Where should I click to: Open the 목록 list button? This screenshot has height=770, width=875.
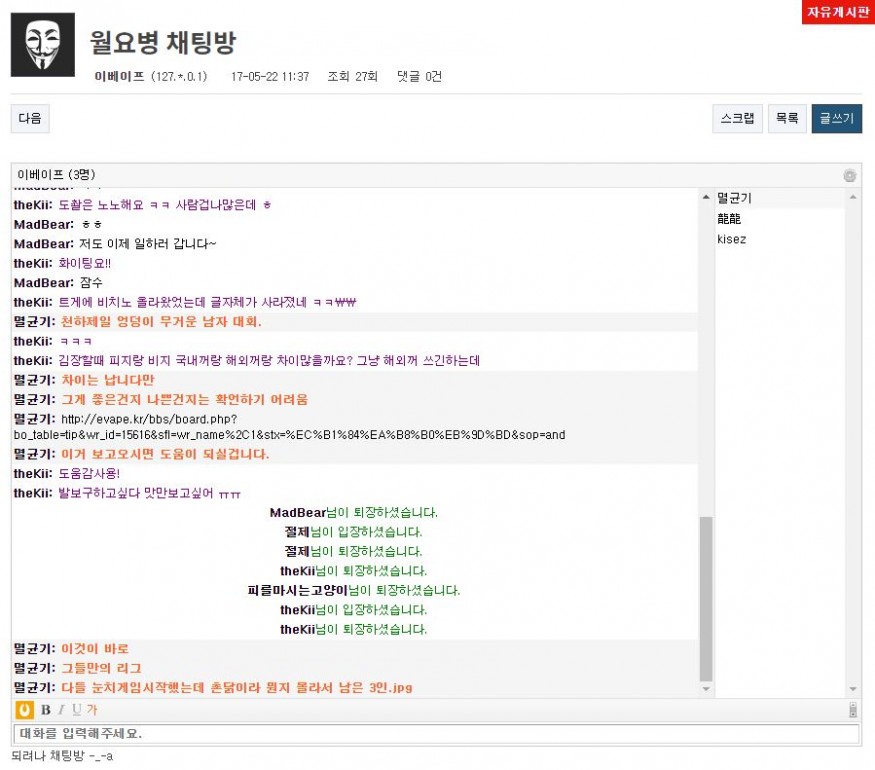(787, 118)
